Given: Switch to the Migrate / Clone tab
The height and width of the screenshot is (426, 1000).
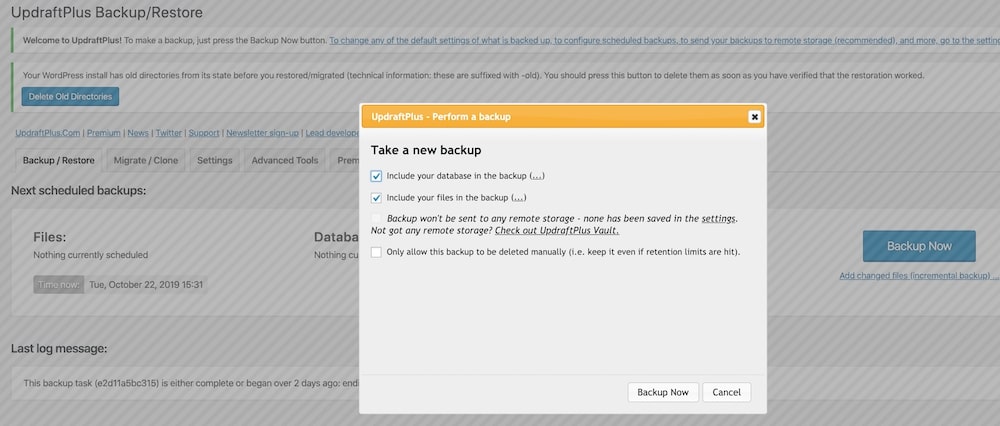Looking at the screenshot, I should coord(146,160).
